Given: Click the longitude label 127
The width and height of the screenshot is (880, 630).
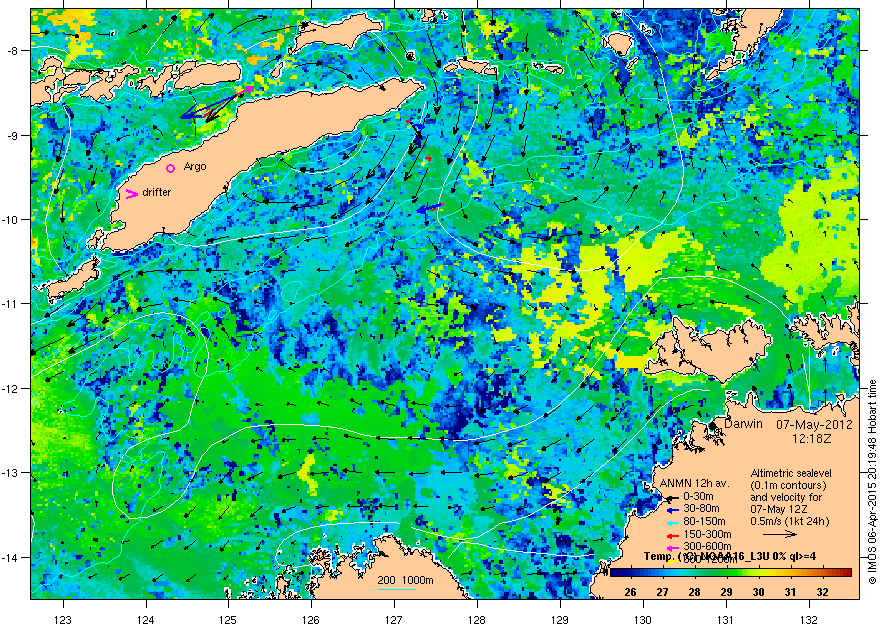Looking at the screenshot, I should [x=394, y=620].
